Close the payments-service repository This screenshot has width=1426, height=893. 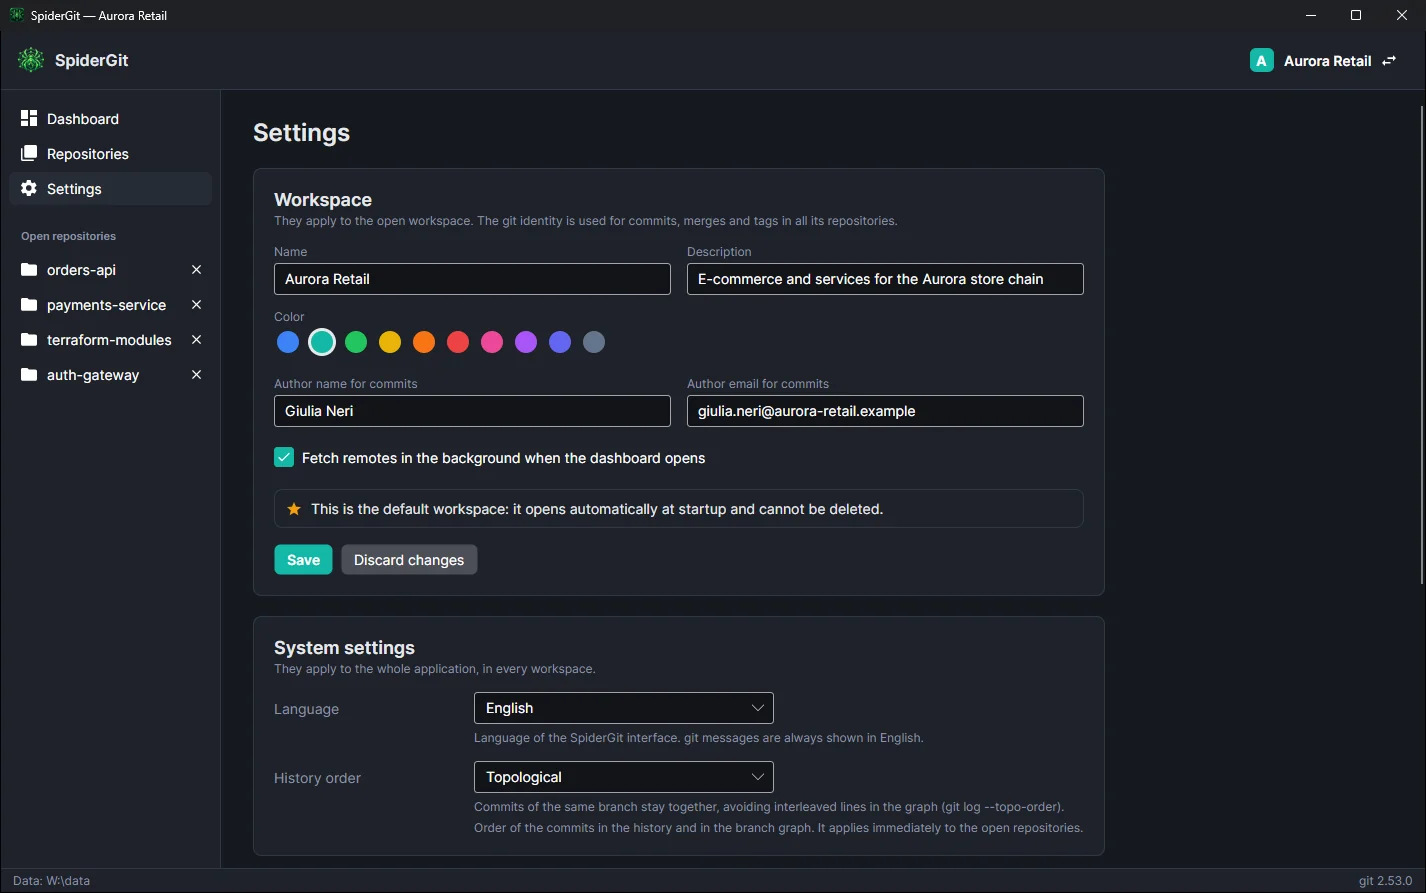pos(197,305)
